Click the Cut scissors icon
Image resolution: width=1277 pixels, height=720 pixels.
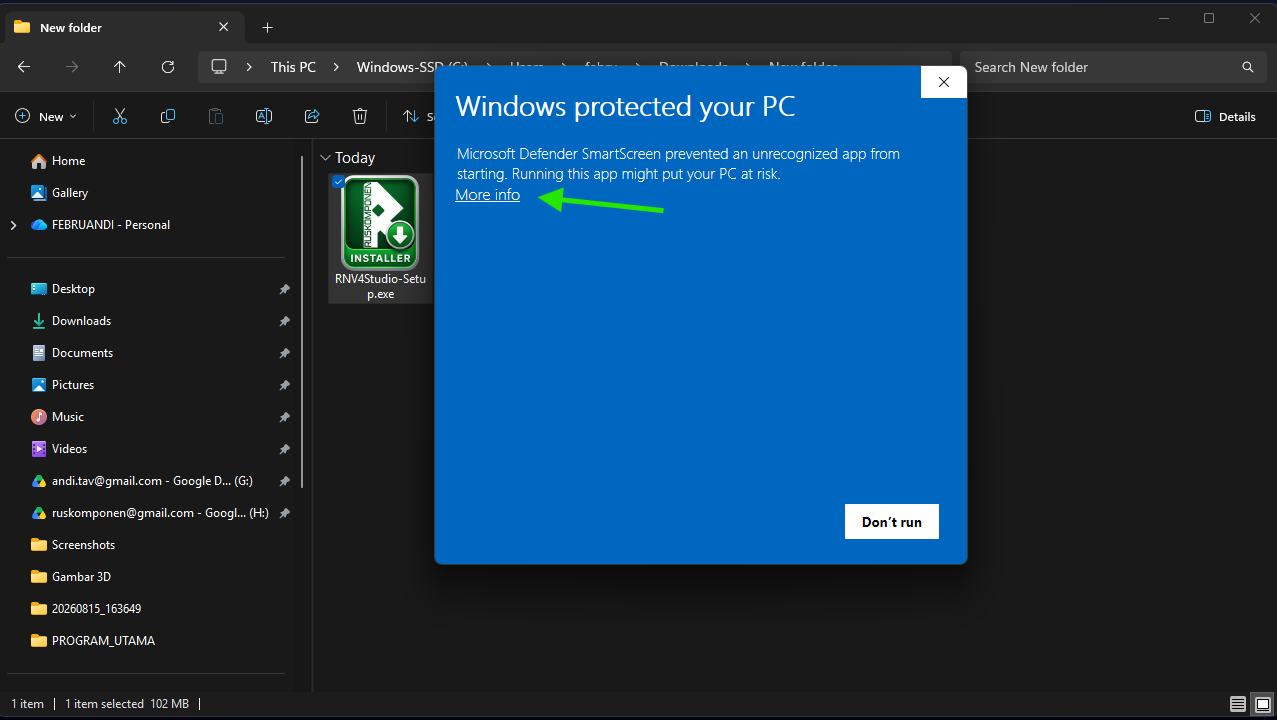click(120, 117)
